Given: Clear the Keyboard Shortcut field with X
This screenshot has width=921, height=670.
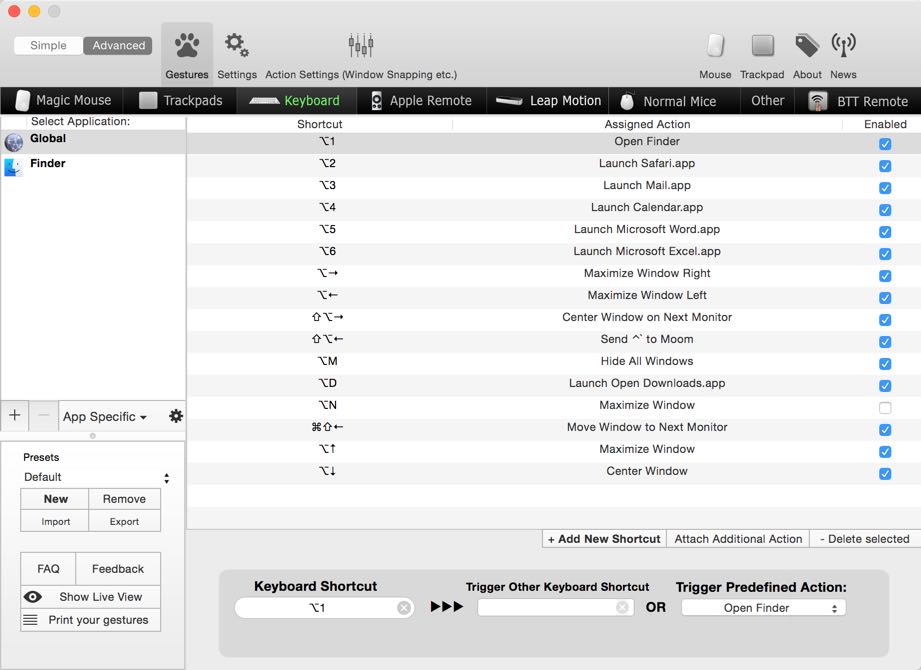Looking at the screenshot, I should 404,608.
